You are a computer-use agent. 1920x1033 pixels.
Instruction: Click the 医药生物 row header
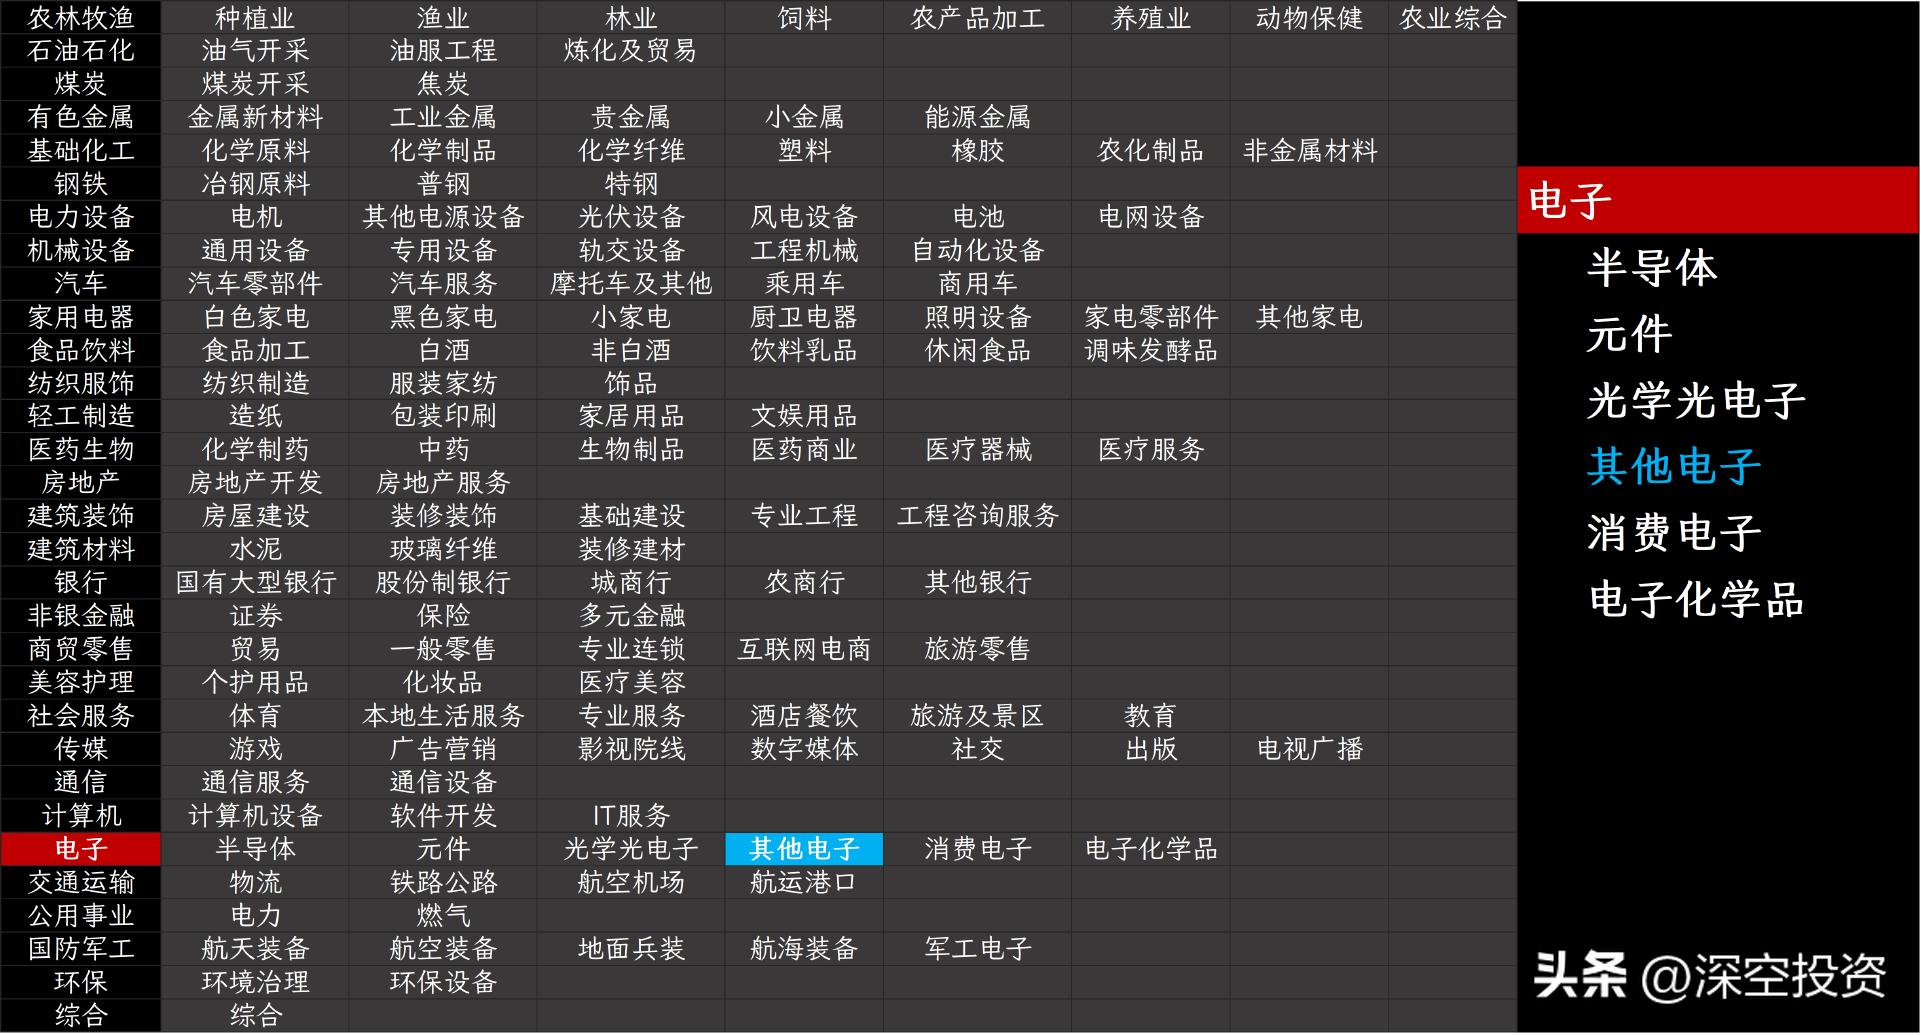[80, 449]
